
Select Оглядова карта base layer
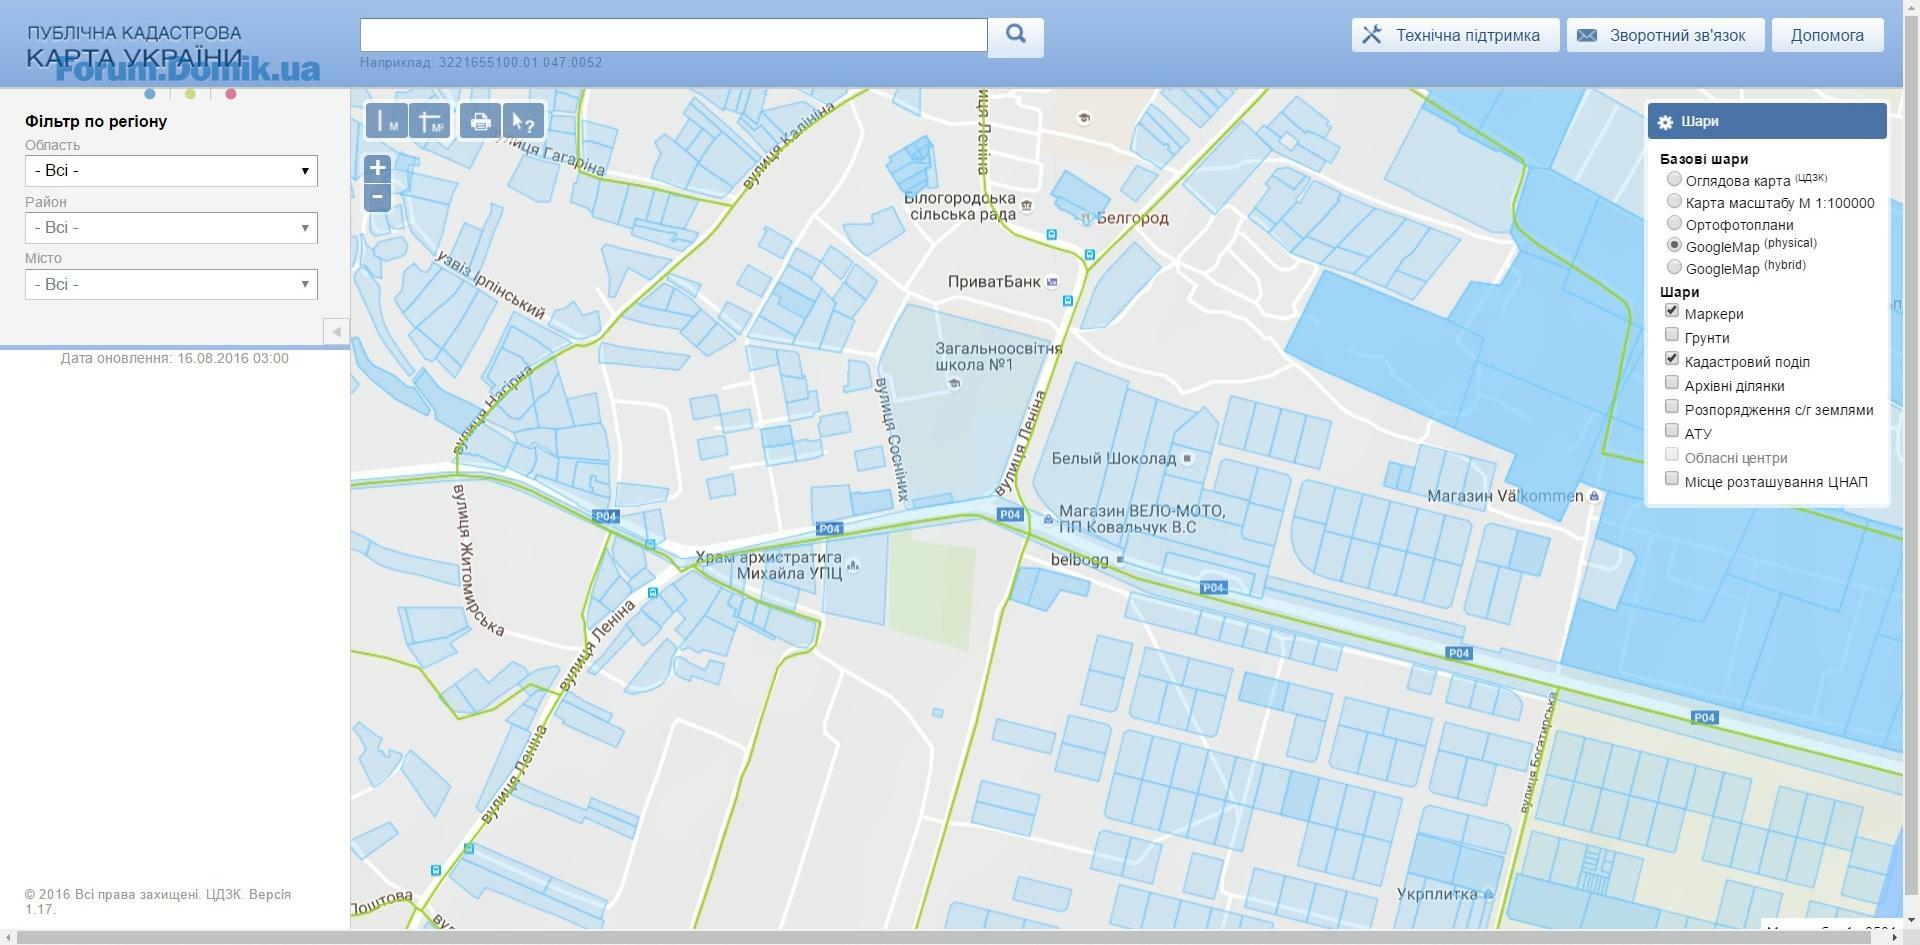1674,179
